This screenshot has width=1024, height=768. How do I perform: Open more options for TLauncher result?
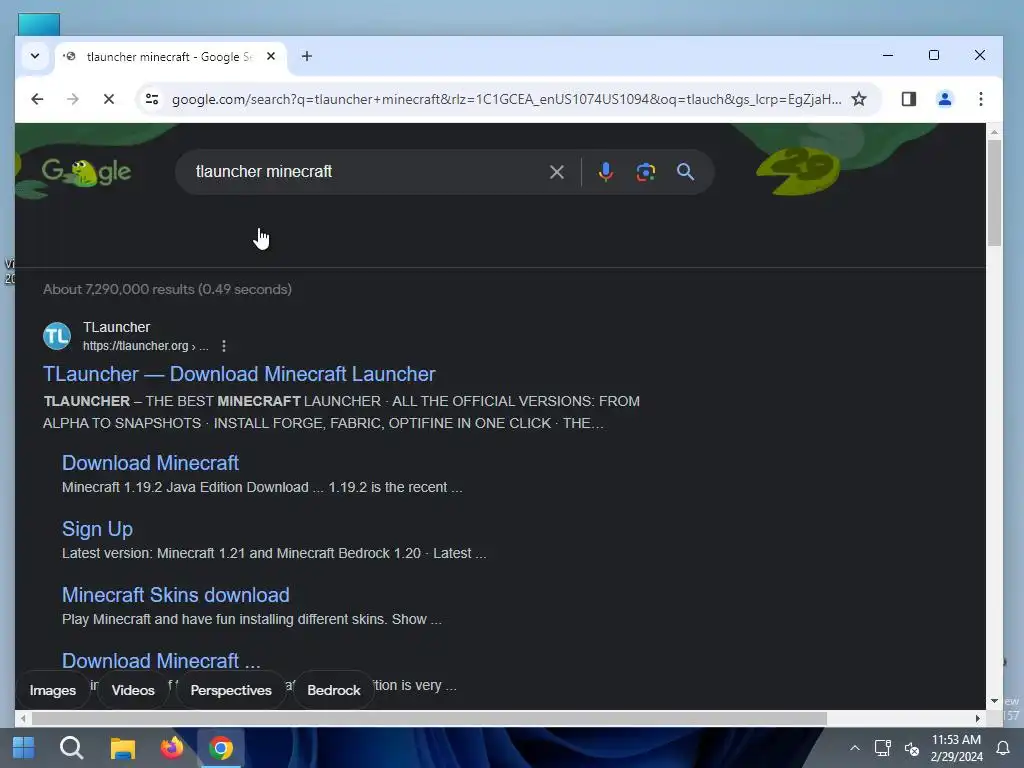[x=224, y=346]
